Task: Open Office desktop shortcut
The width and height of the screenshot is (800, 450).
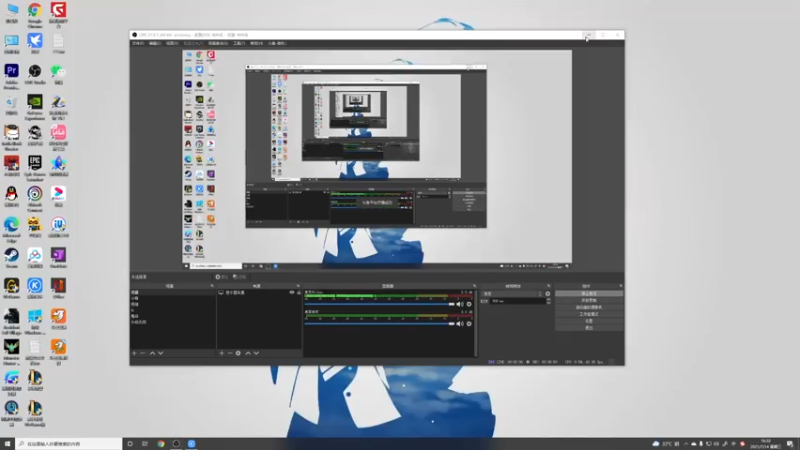Action: pyautogui.click(x=58, y=288)
